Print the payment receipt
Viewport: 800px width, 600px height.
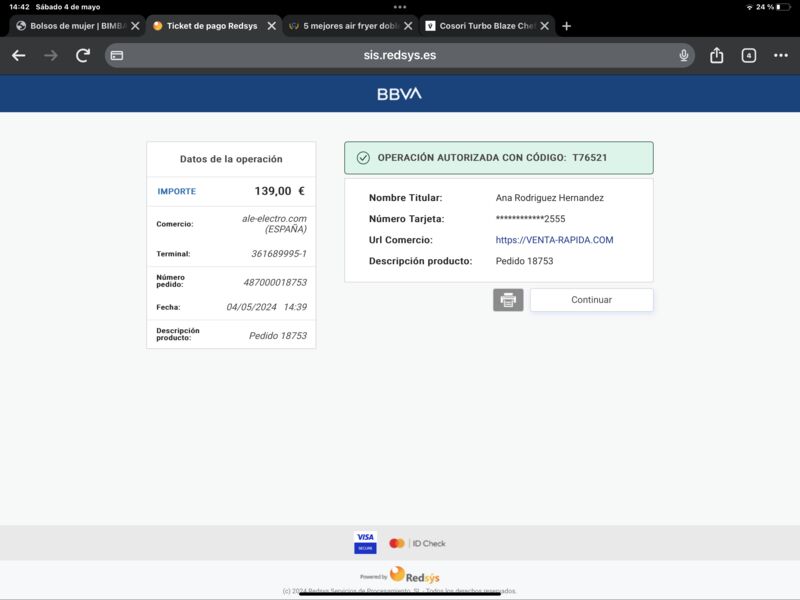tap(508, 300)
